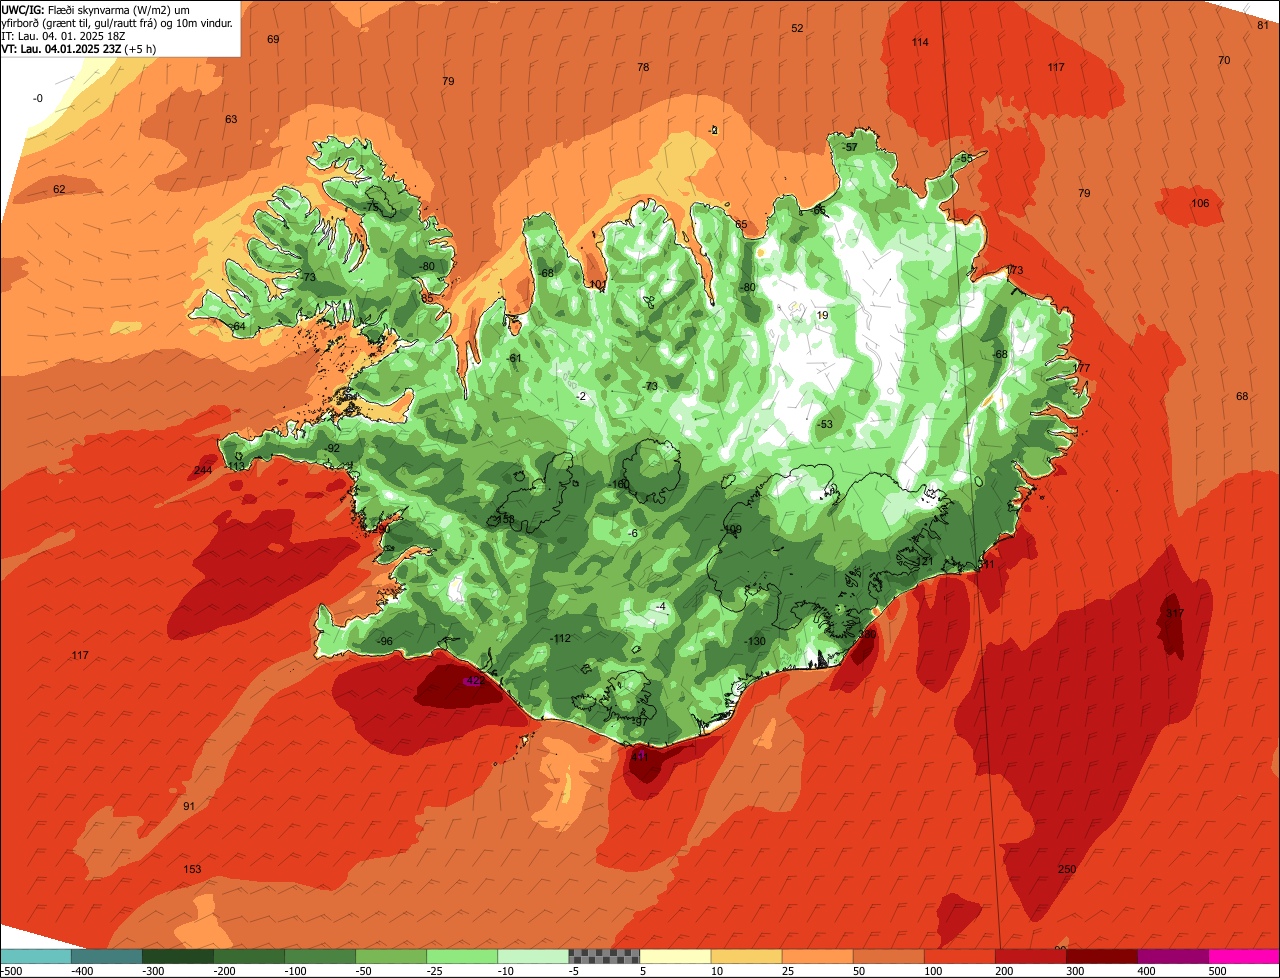The width and height of the screenshot is (1280, 978).
Task: Click the value "177" off the east coast
Action: [x=1082, y=368]
